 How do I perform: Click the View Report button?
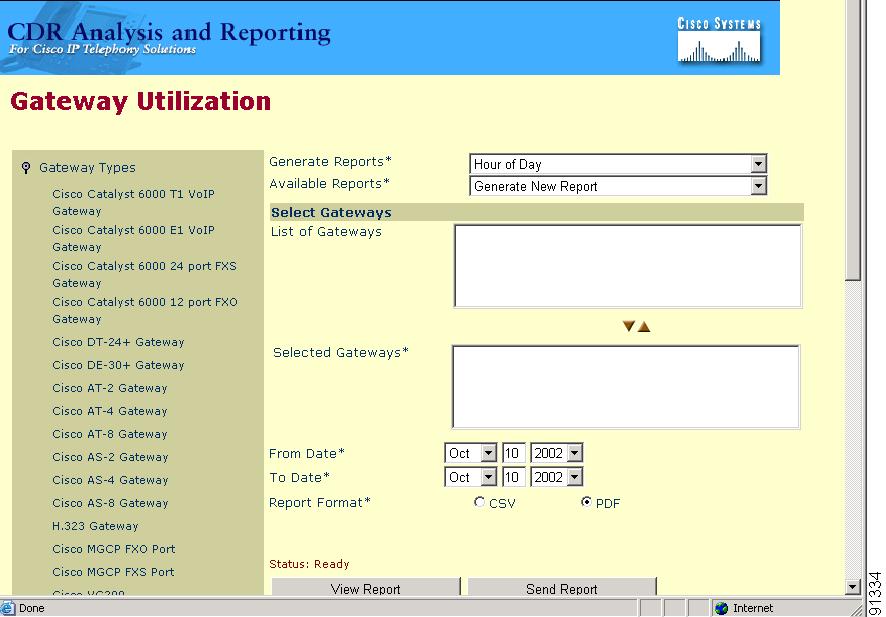click(x=366, y=588)
